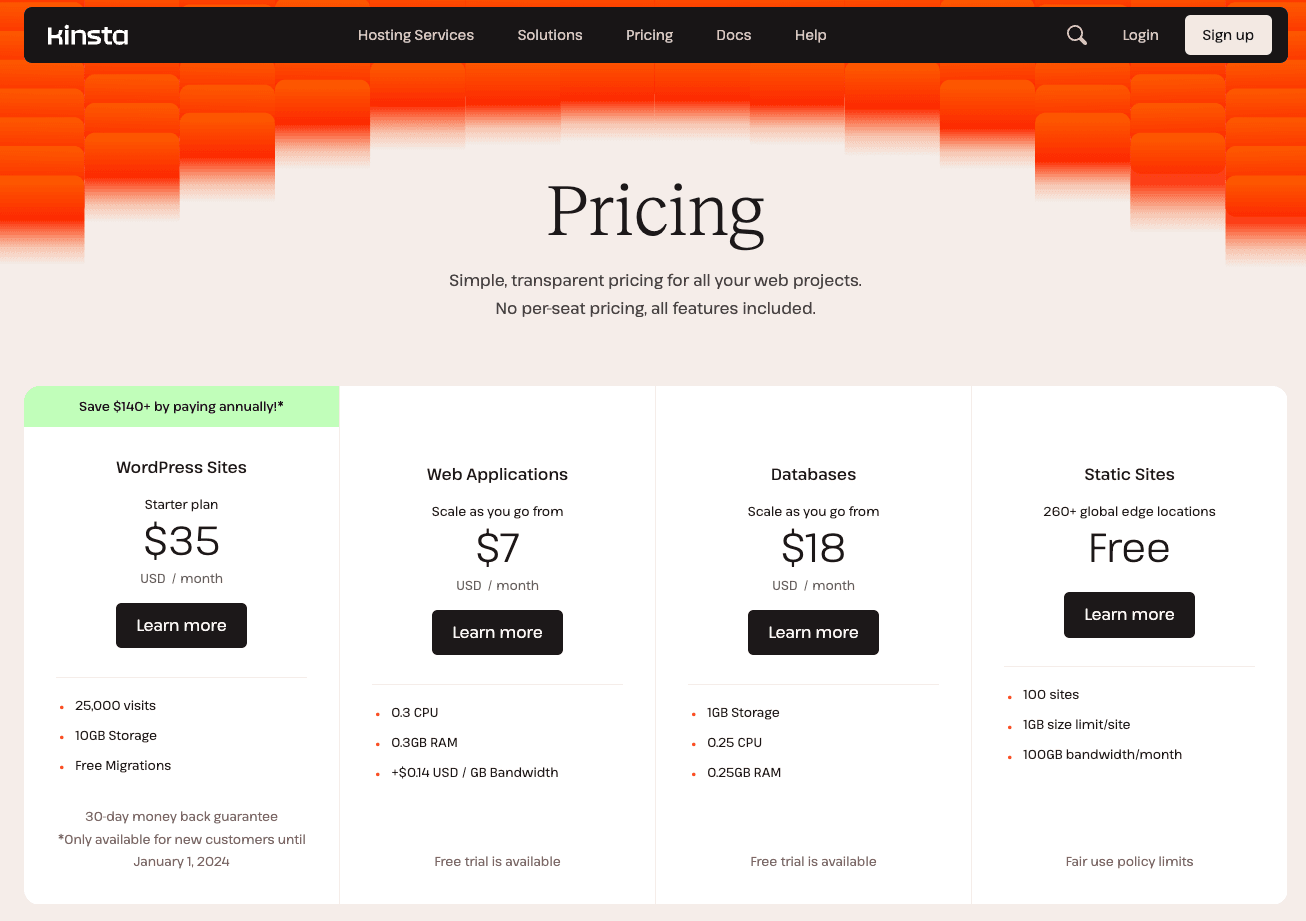1306x921 pixels.
Task: Select the Static Sites card heading
Action: [x=1129, y=474]
